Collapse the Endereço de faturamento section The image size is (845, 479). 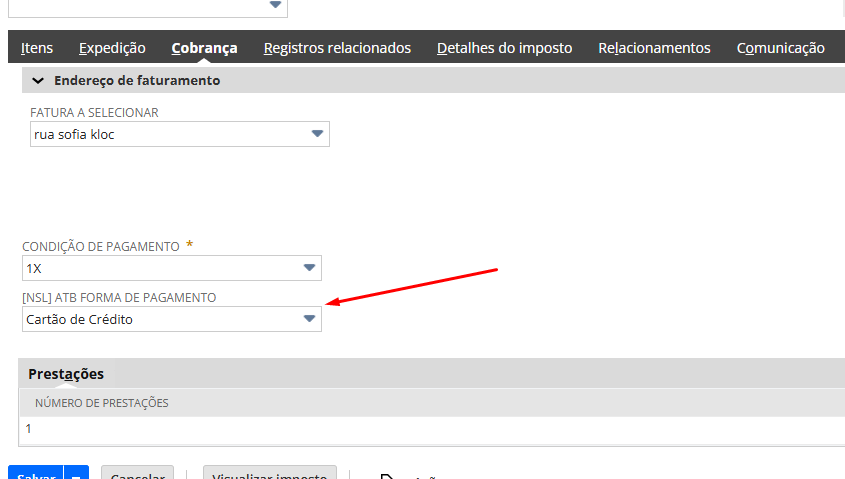point(38,80)
